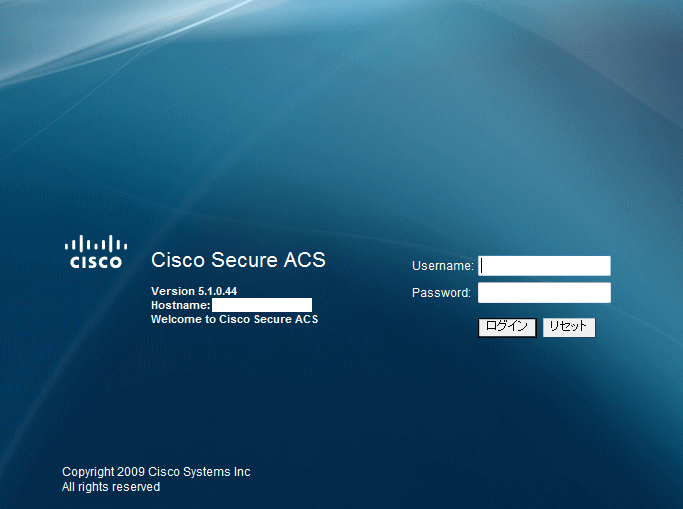Focus the Username input field
This screenshot has width=683, height=509.
click(x=544, y=266)
